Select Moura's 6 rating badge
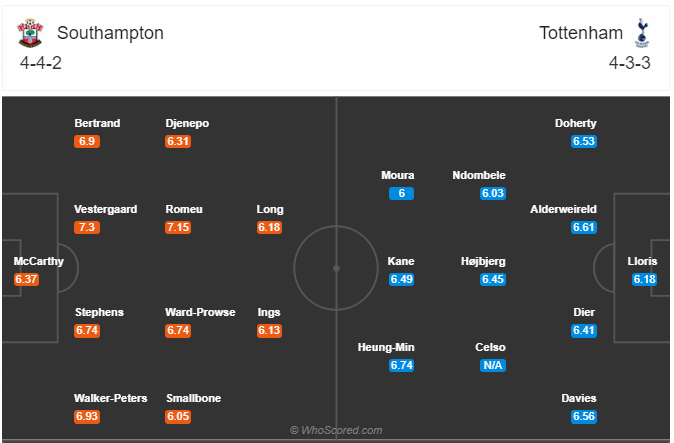This screenshot has height=443, width=674. (401, 193)
